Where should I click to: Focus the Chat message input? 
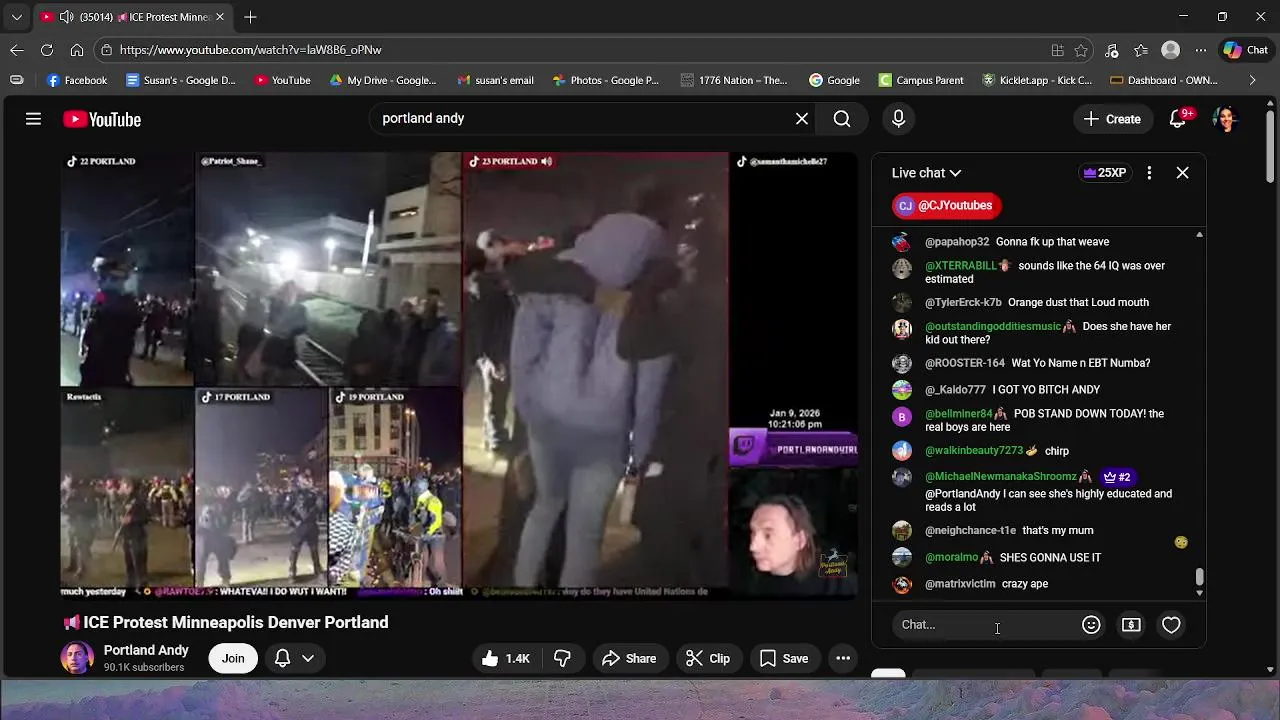(985, 625)
